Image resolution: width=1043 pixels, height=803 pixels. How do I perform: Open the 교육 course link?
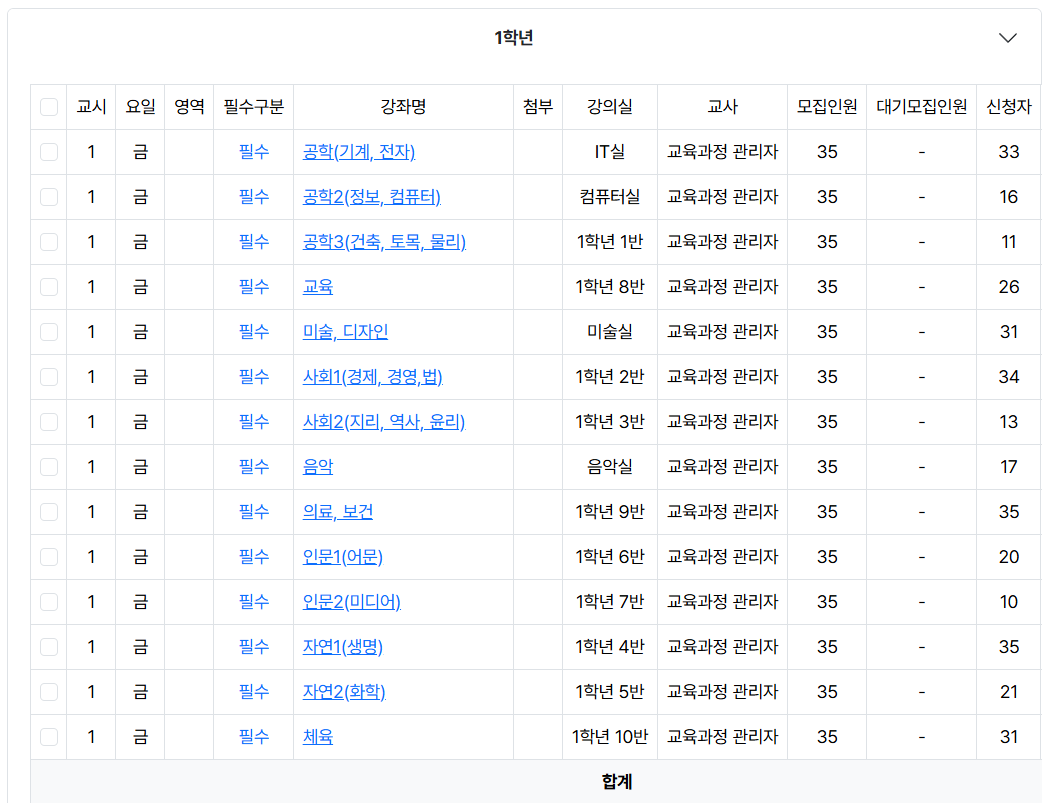coord(317,287)
